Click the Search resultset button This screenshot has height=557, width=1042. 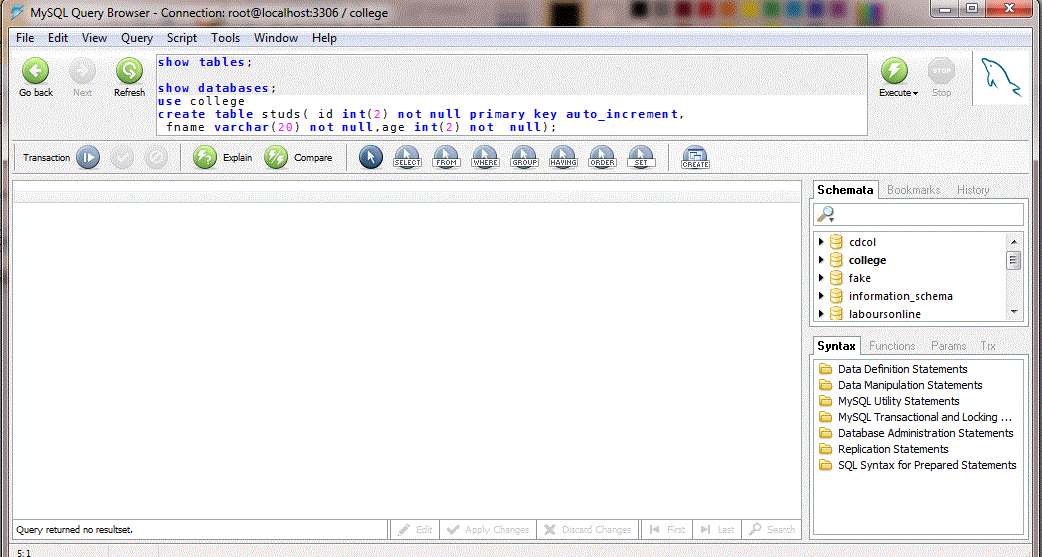click(x=772, y=530)
